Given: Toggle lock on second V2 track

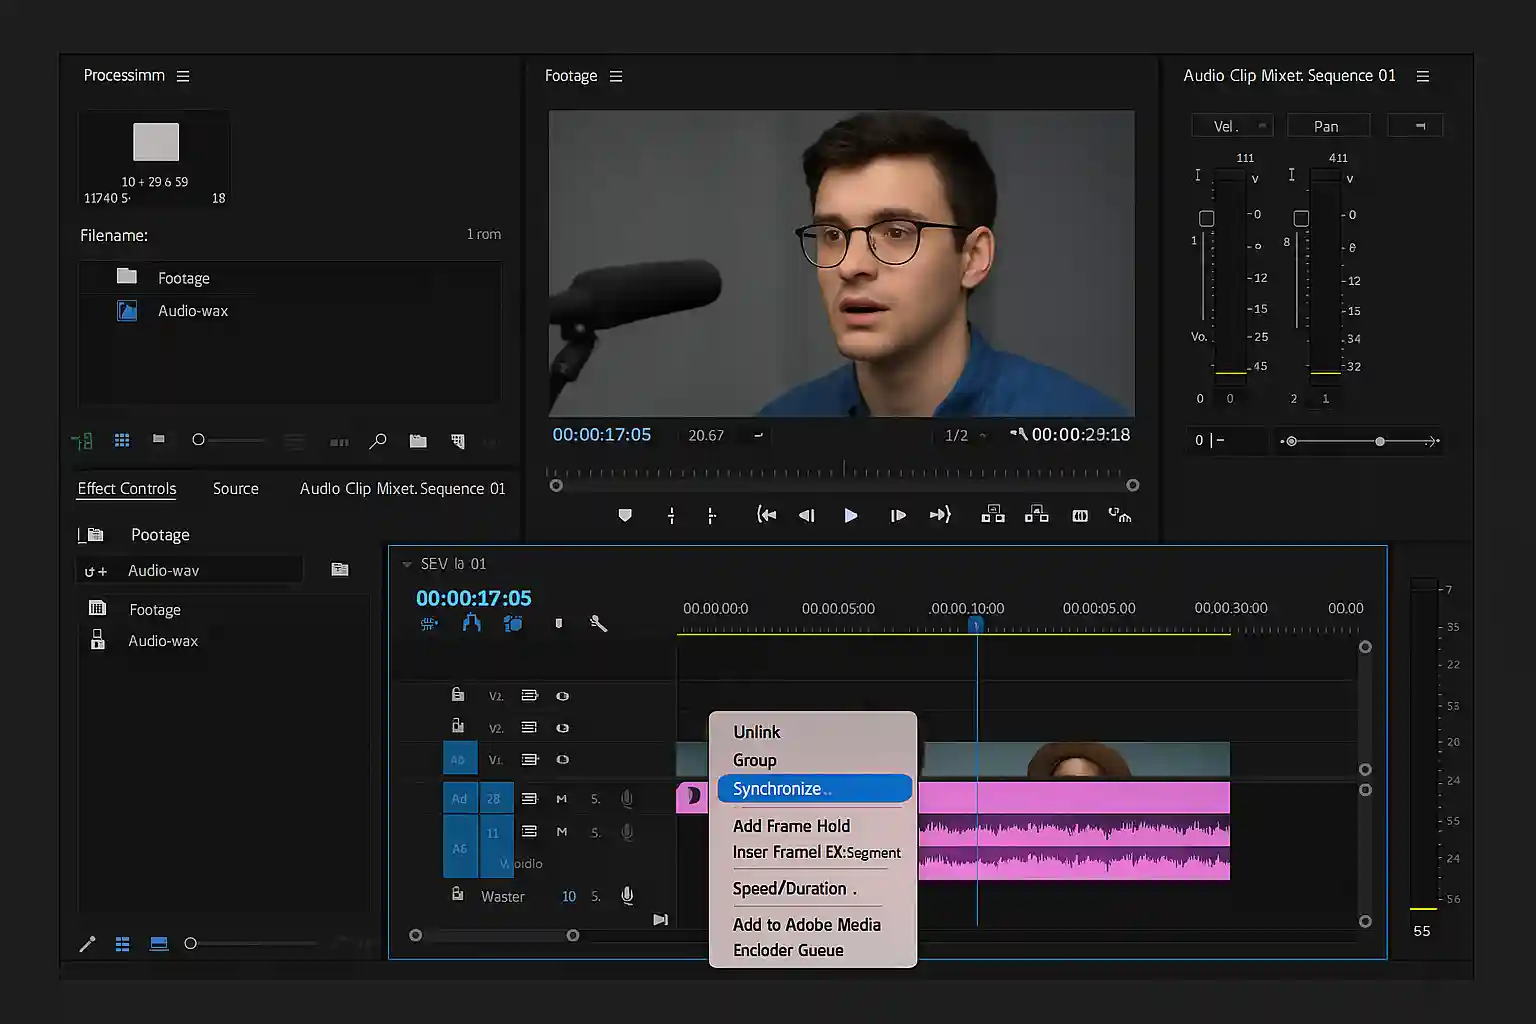Looking at the screenshot, I should coord(457,726).
